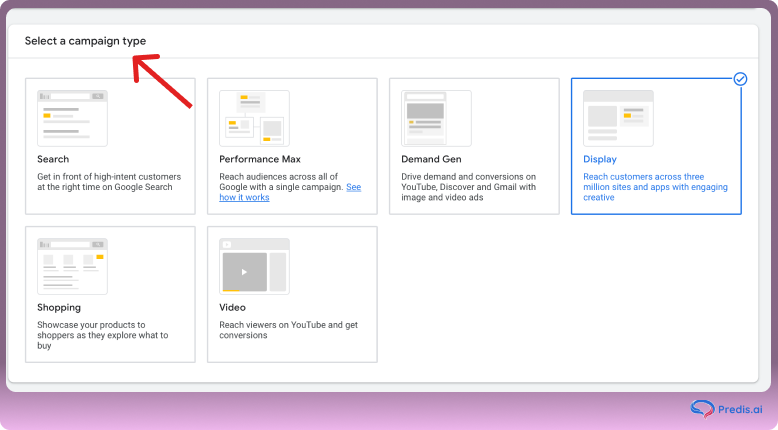Click 'Drive demand and conversions on YouTube' text
Viewport: 778px width, 430px height.
468,187
